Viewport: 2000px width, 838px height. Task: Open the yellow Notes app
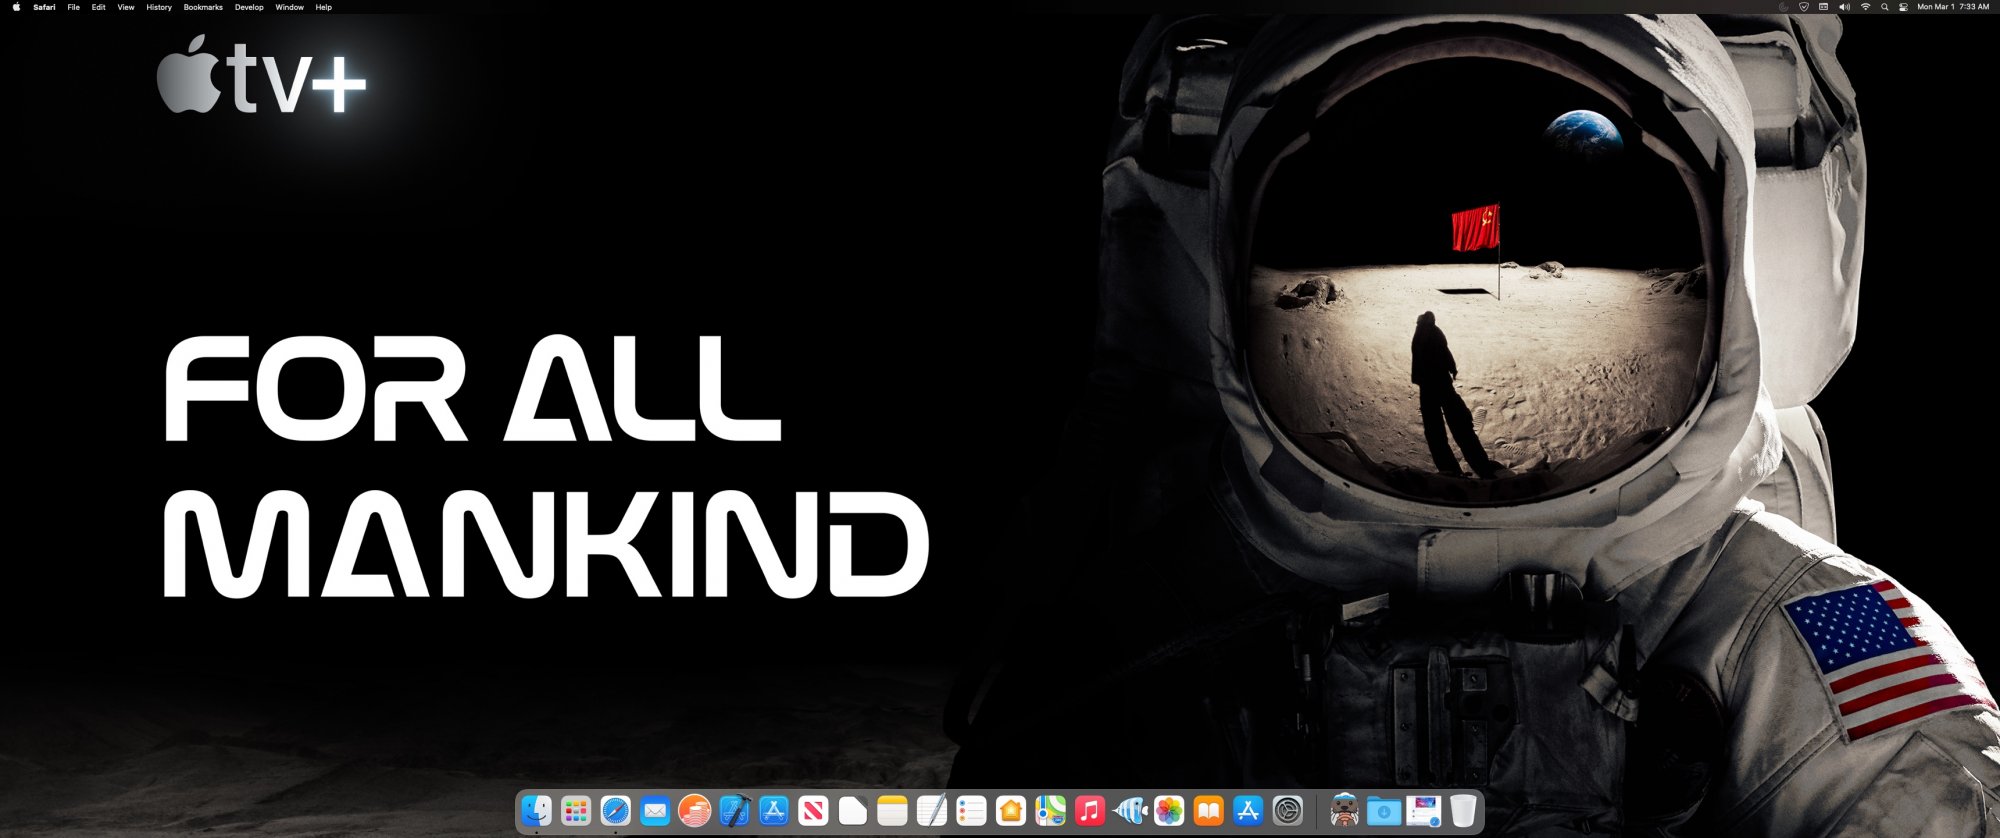click(892, 810)
